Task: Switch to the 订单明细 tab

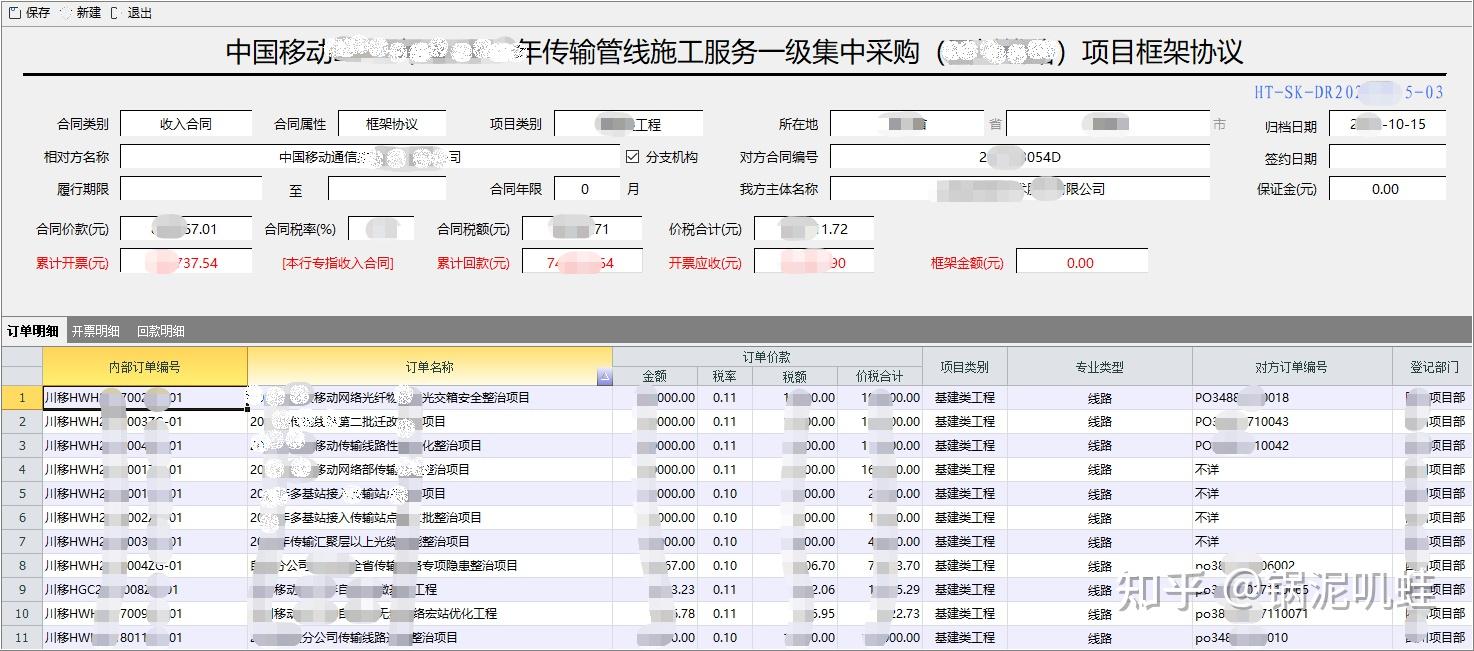Action: [33, 331]
